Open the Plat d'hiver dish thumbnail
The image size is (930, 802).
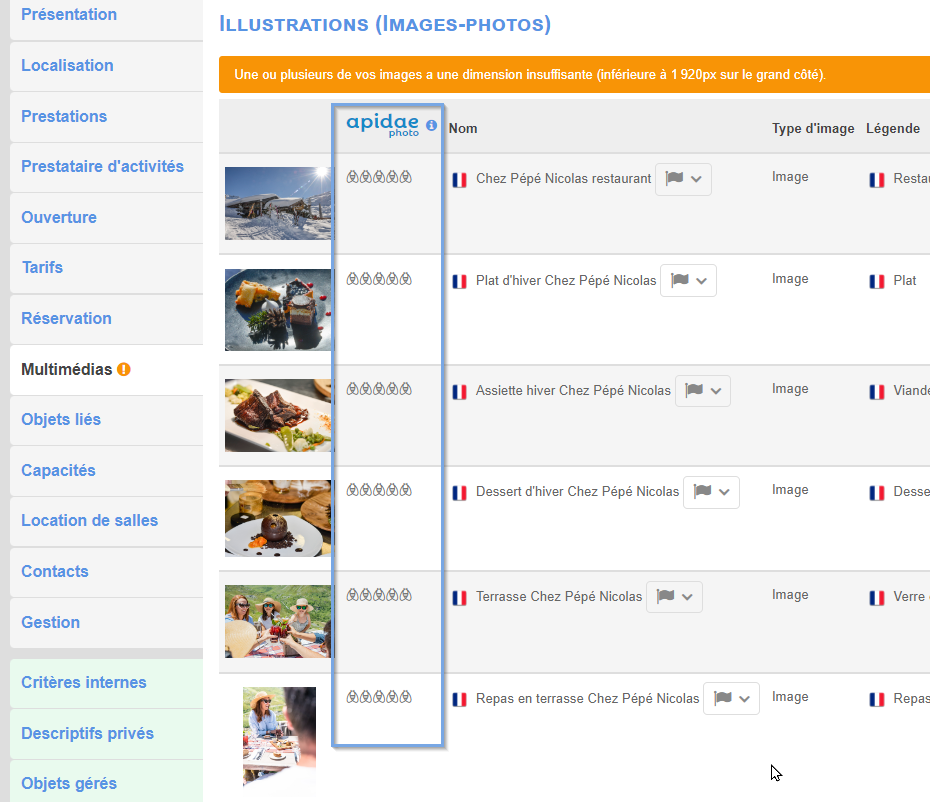coord(278,310)
